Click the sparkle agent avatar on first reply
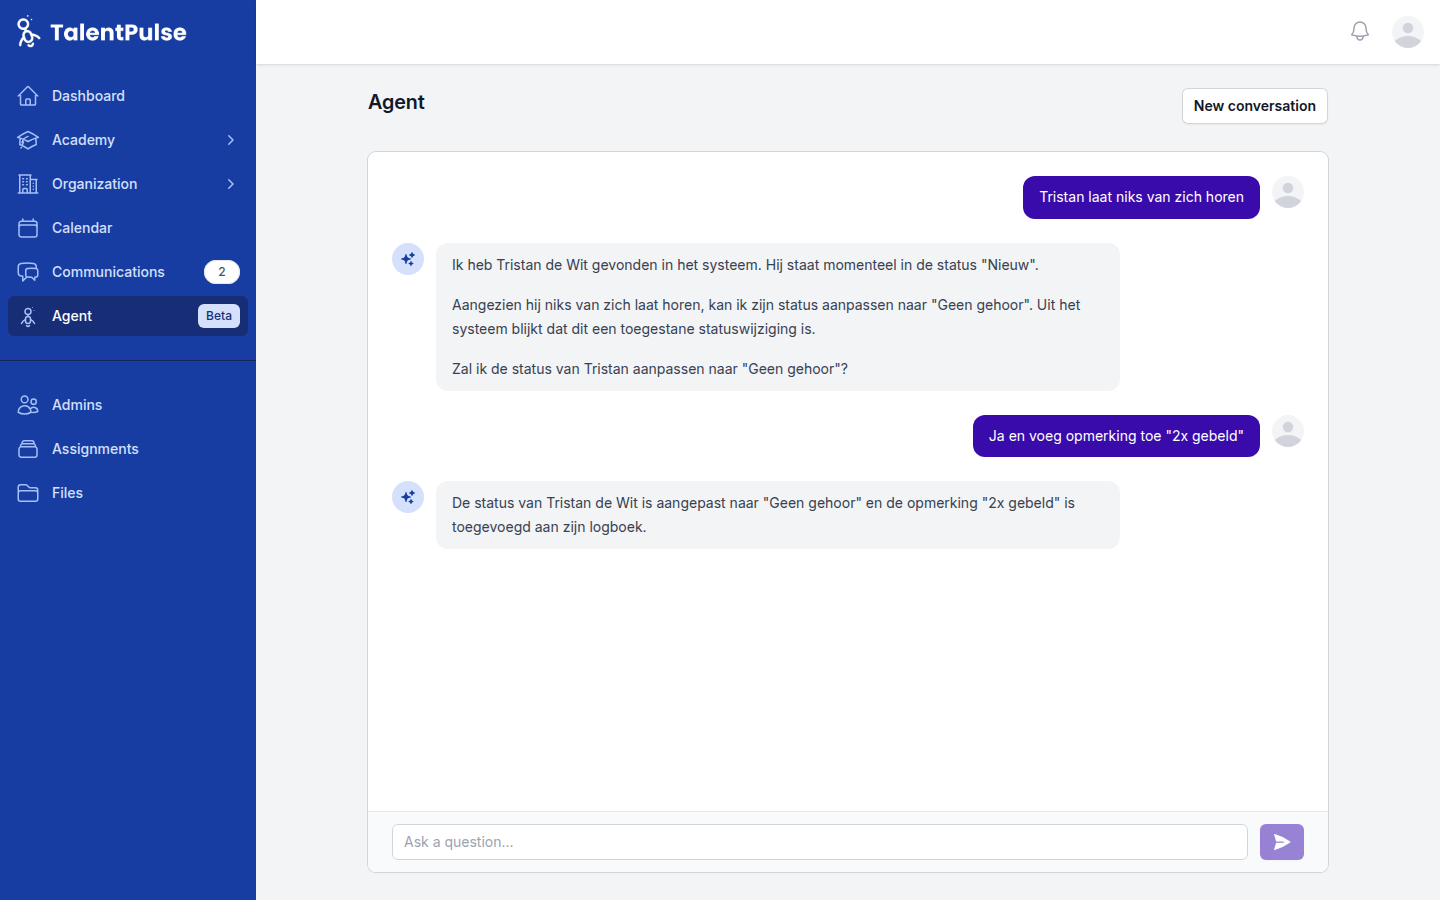 click(408, 259)
